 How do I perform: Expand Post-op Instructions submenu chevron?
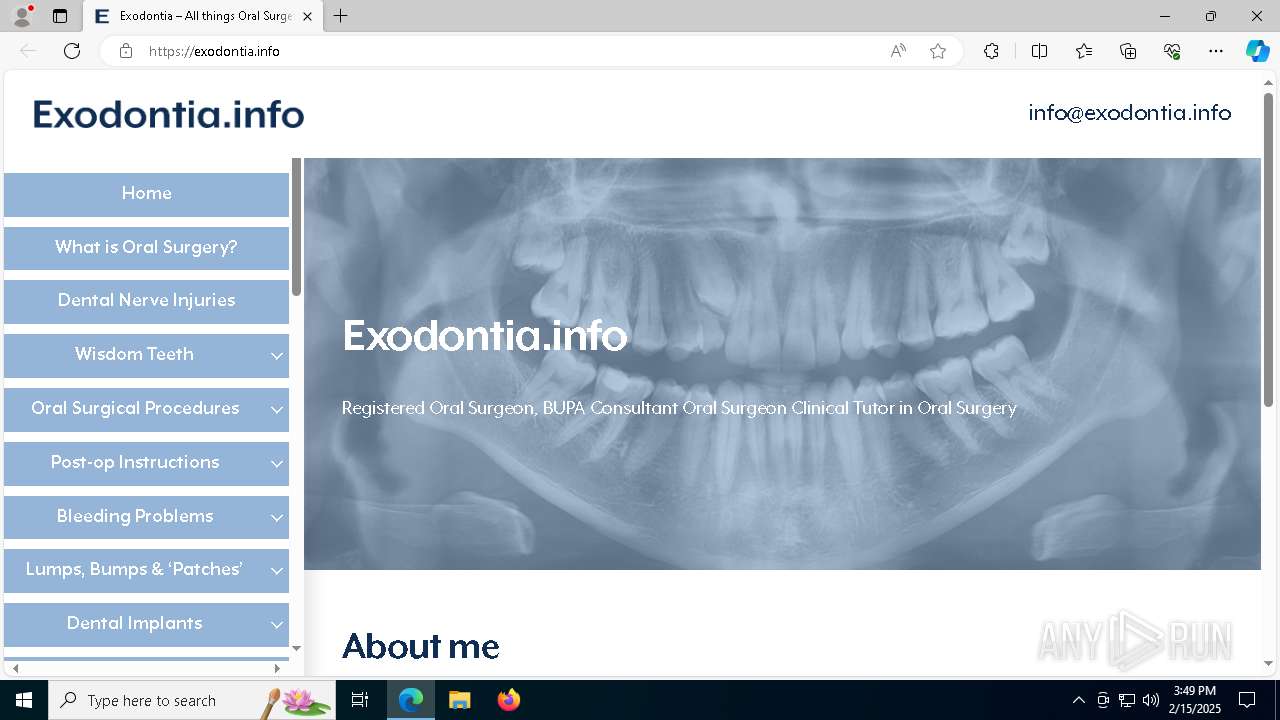[276, 464]
